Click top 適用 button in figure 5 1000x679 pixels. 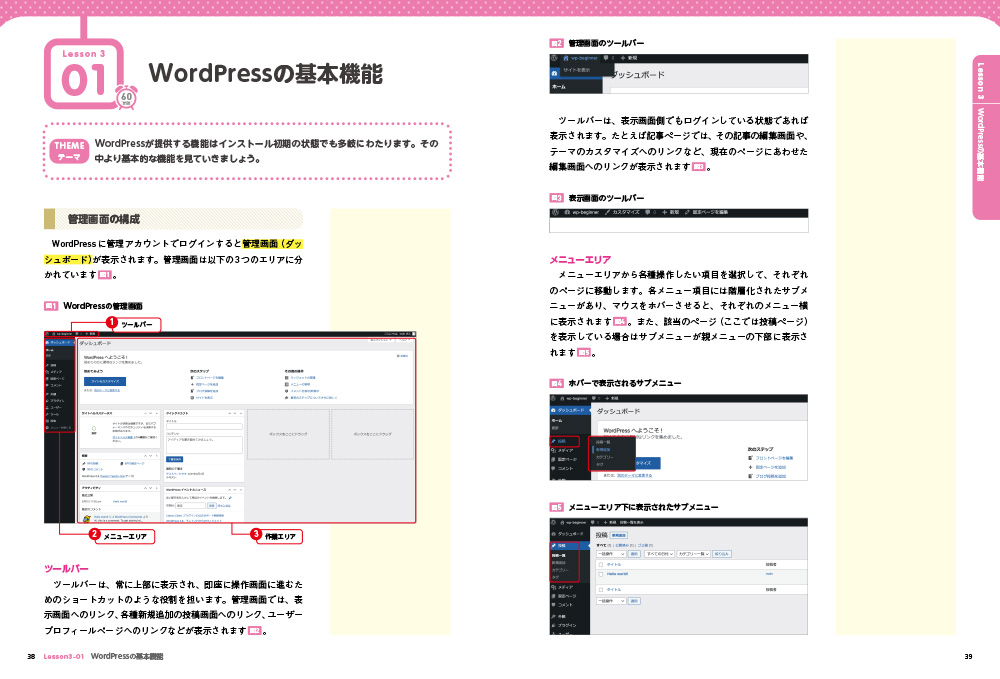[635, 554]
